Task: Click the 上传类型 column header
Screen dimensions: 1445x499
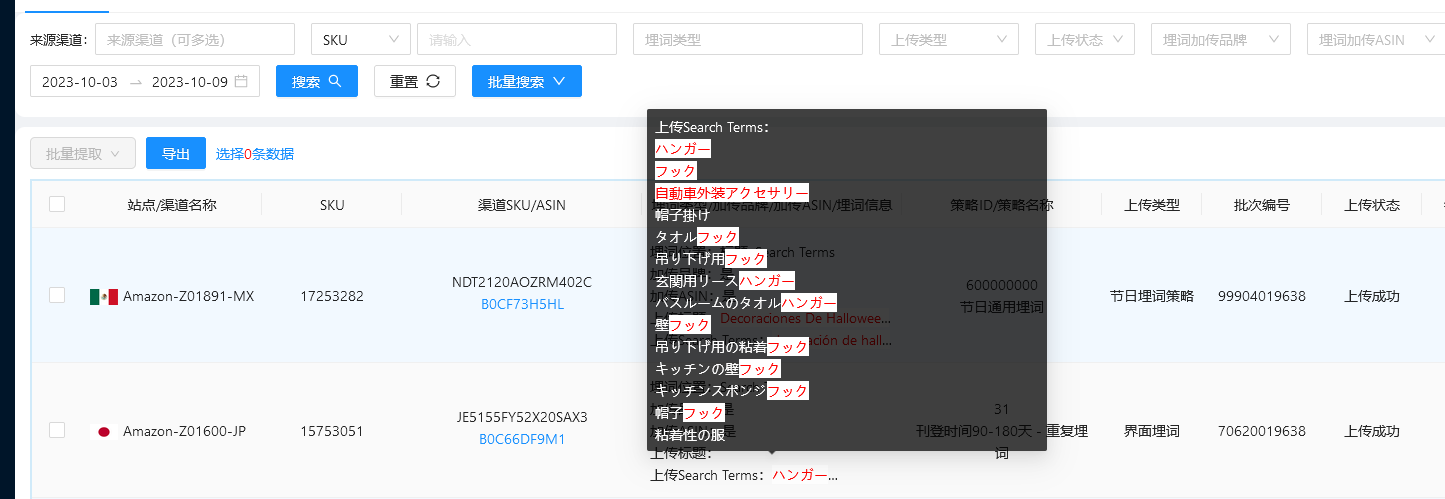Action: pos(1152,205)
